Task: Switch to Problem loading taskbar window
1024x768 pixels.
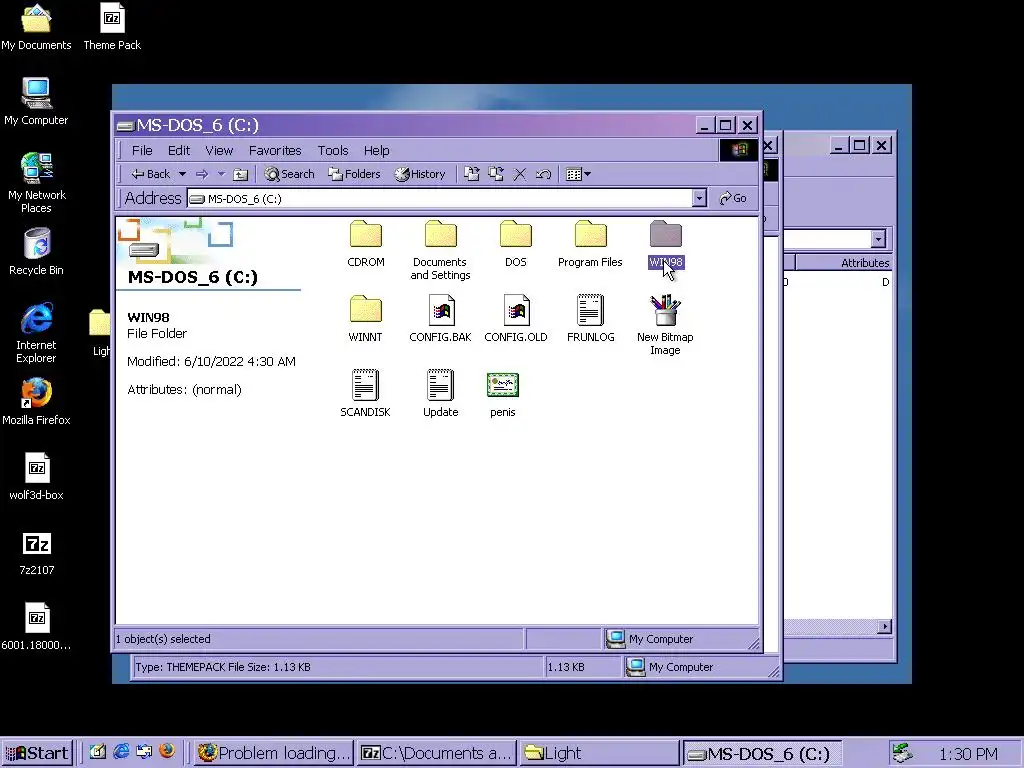Action: point(273,753)
